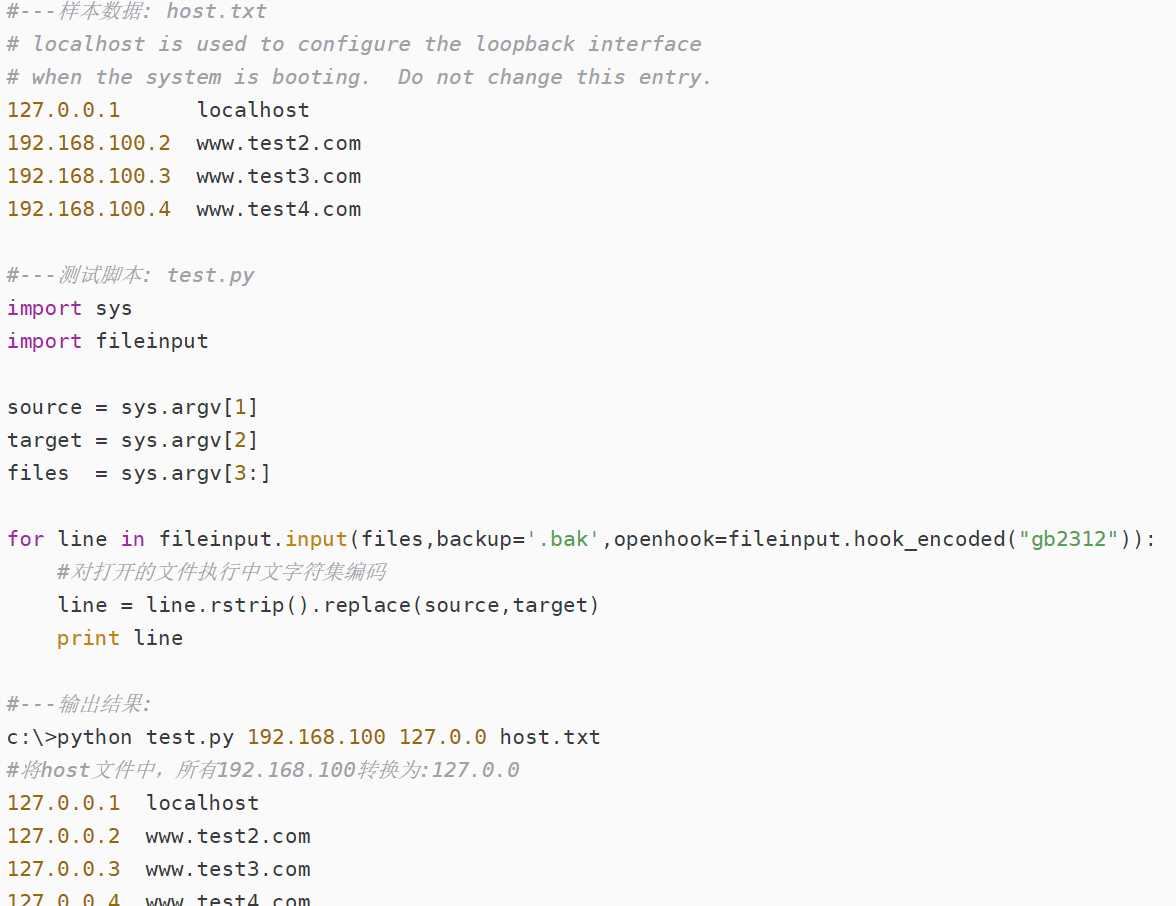Click the import fileinput line
The width and height of the screenshot is (1176, 906).
click(x=107, y=341)
